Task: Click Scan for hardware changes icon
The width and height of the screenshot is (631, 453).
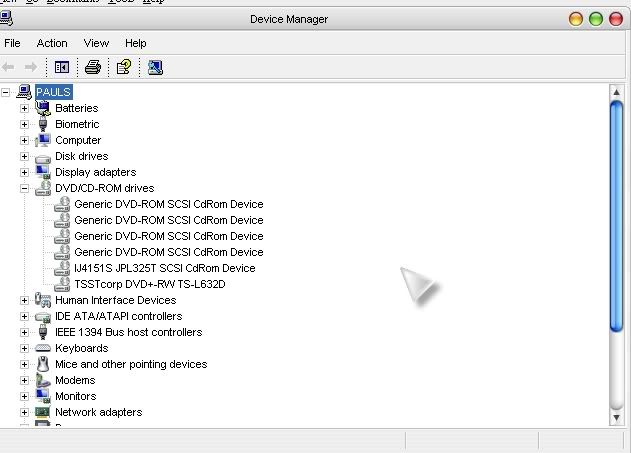Action: (x=155, y=67)
